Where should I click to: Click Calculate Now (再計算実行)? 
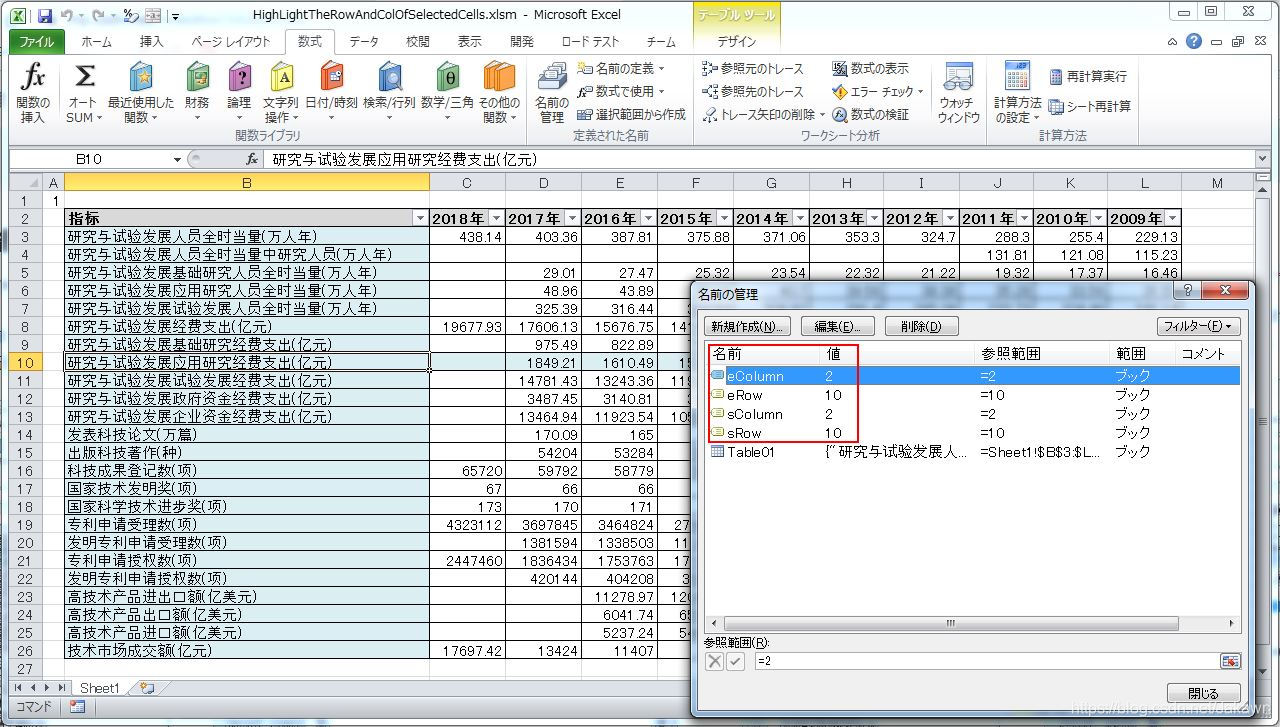(1088, 76)
